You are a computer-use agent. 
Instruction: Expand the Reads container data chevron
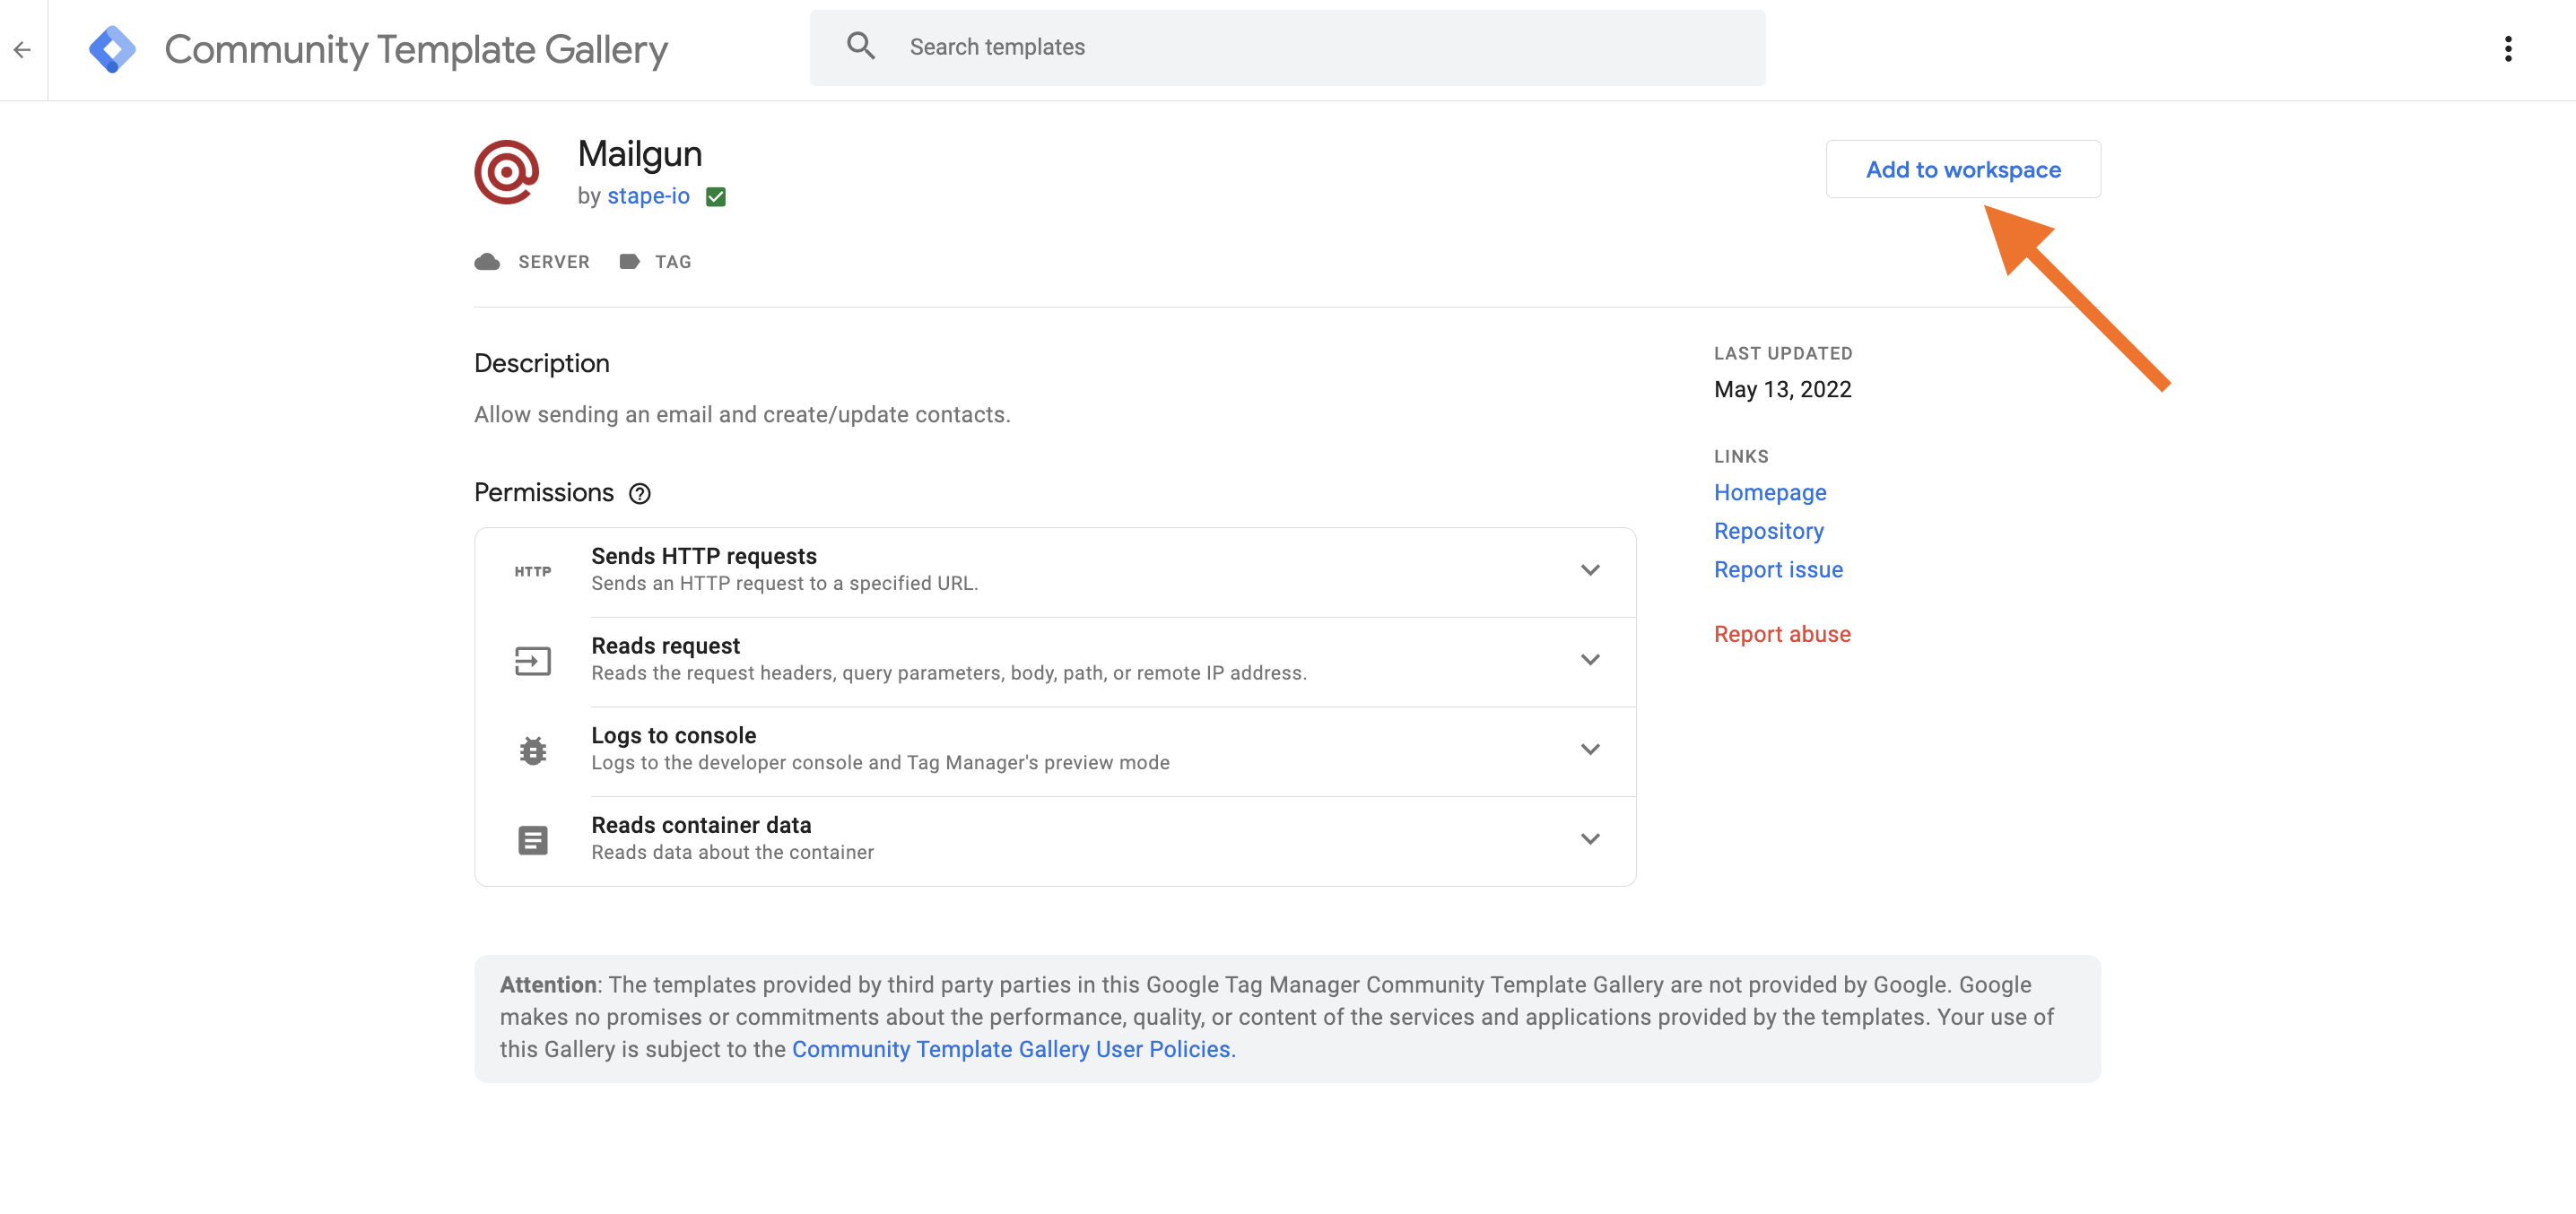(1590, 839)
